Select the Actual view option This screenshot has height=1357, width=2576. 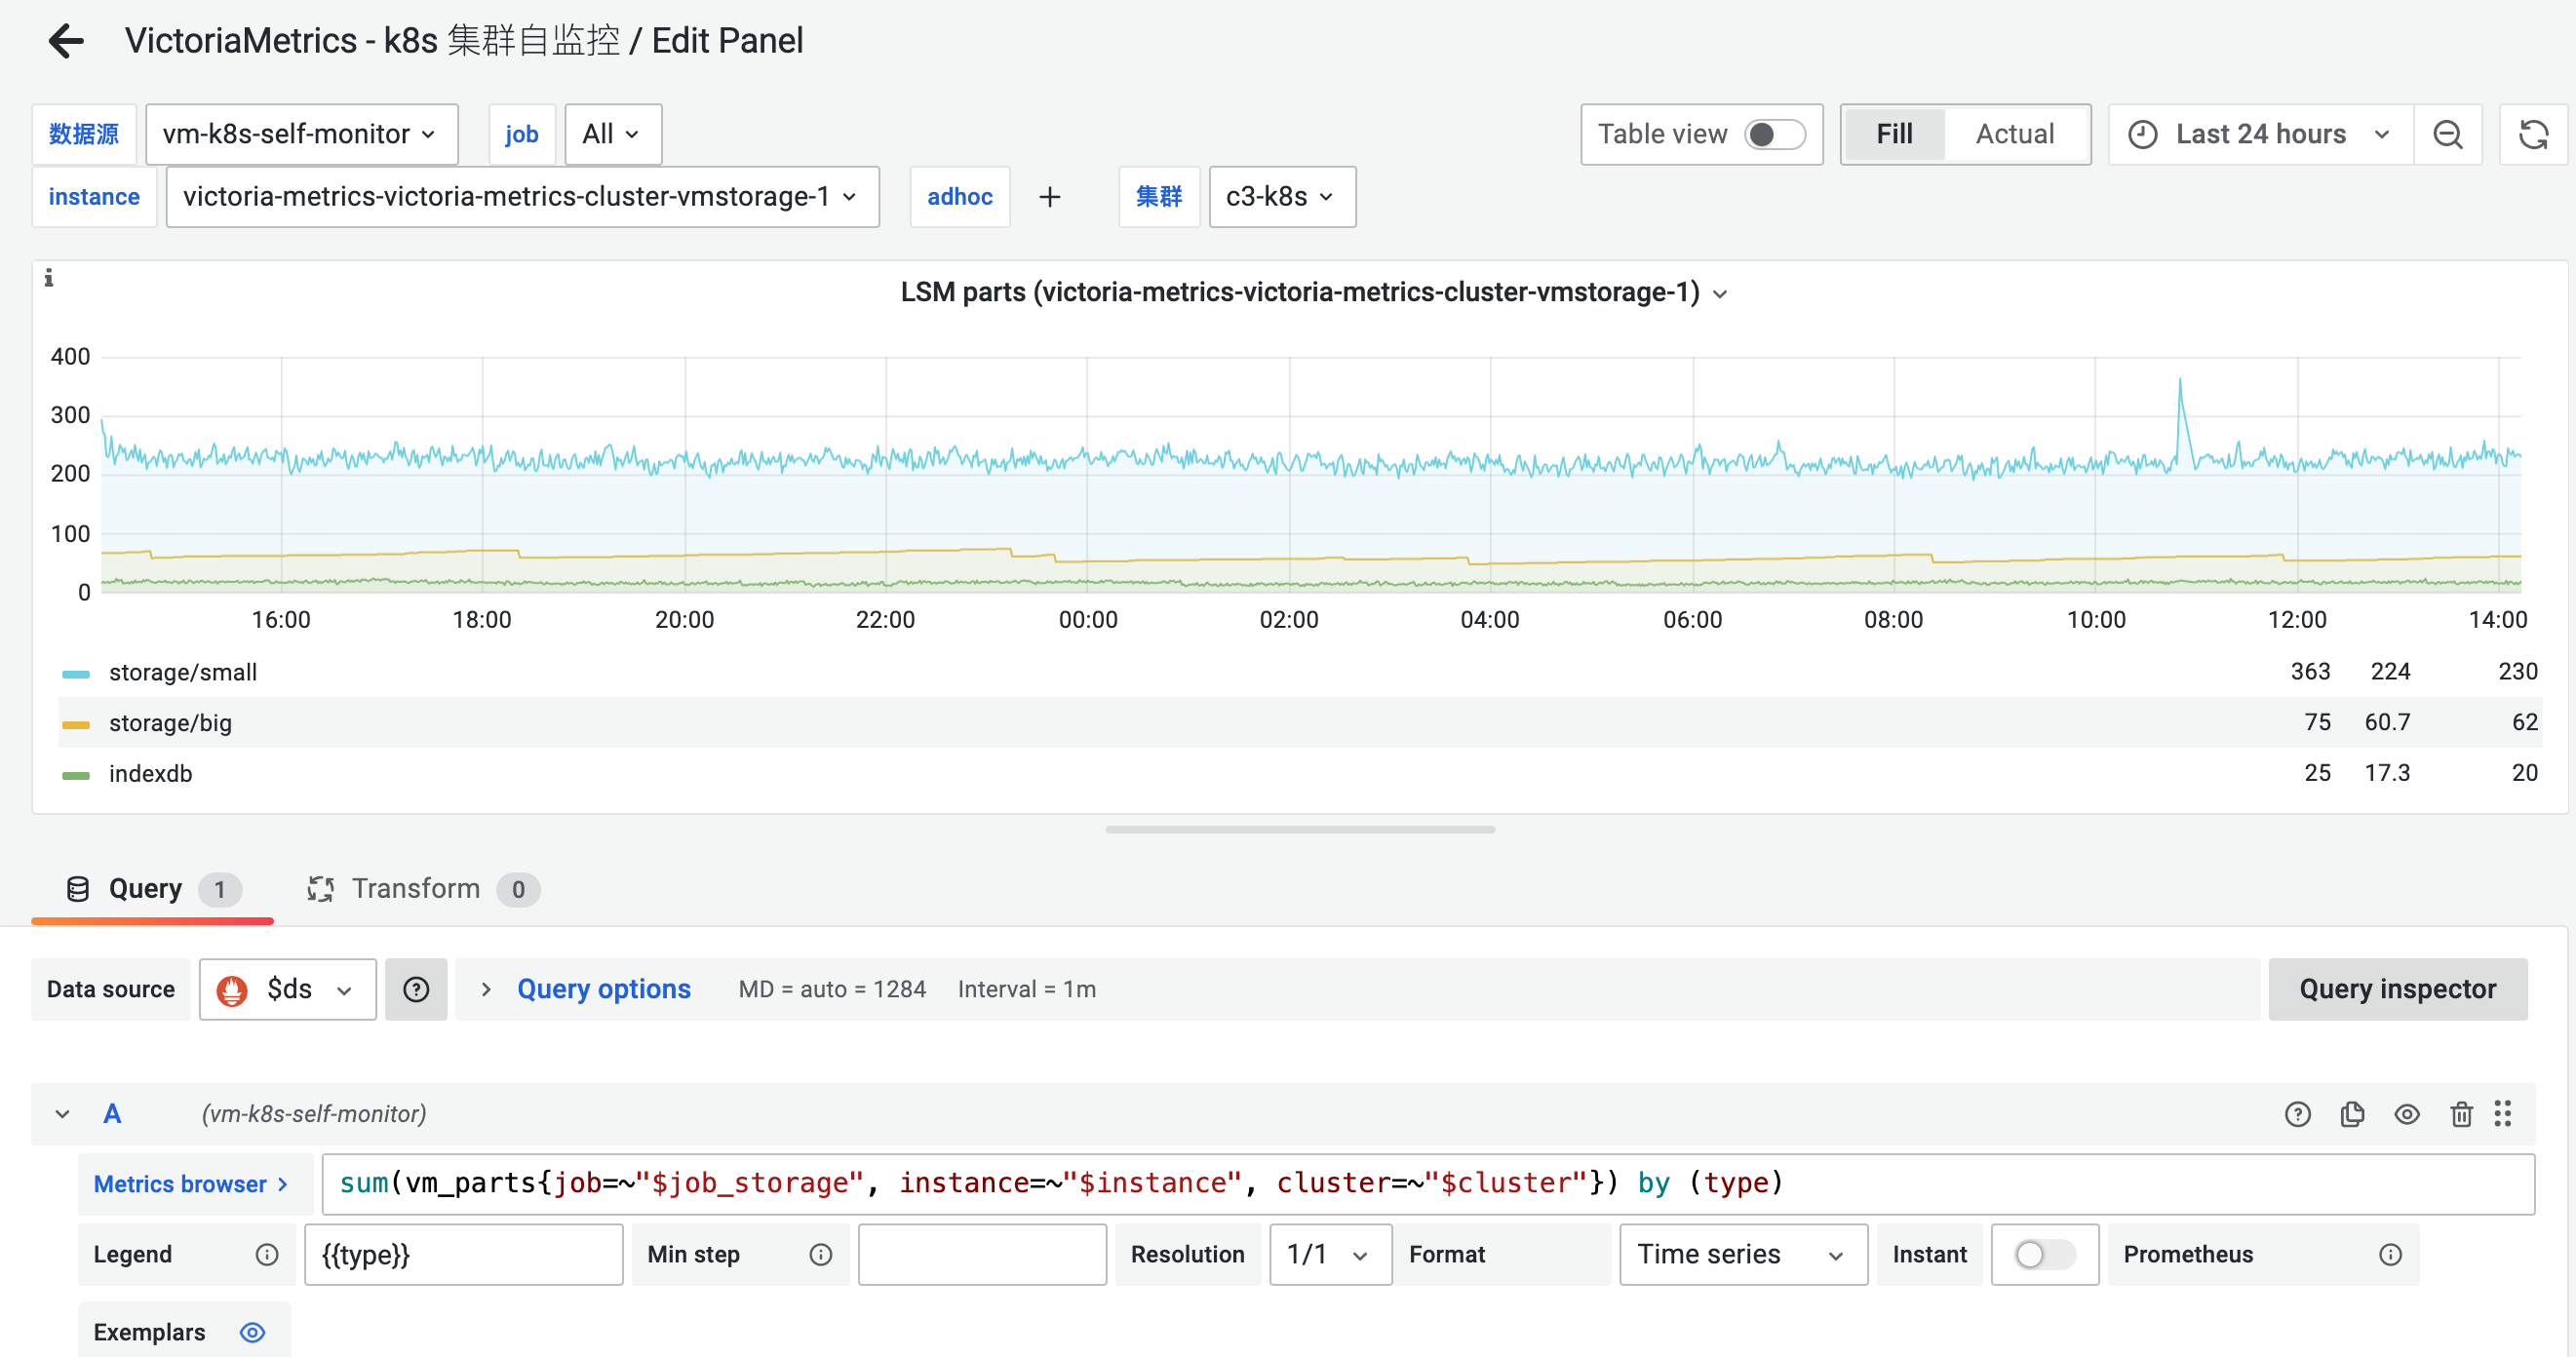pos(2014,134)
